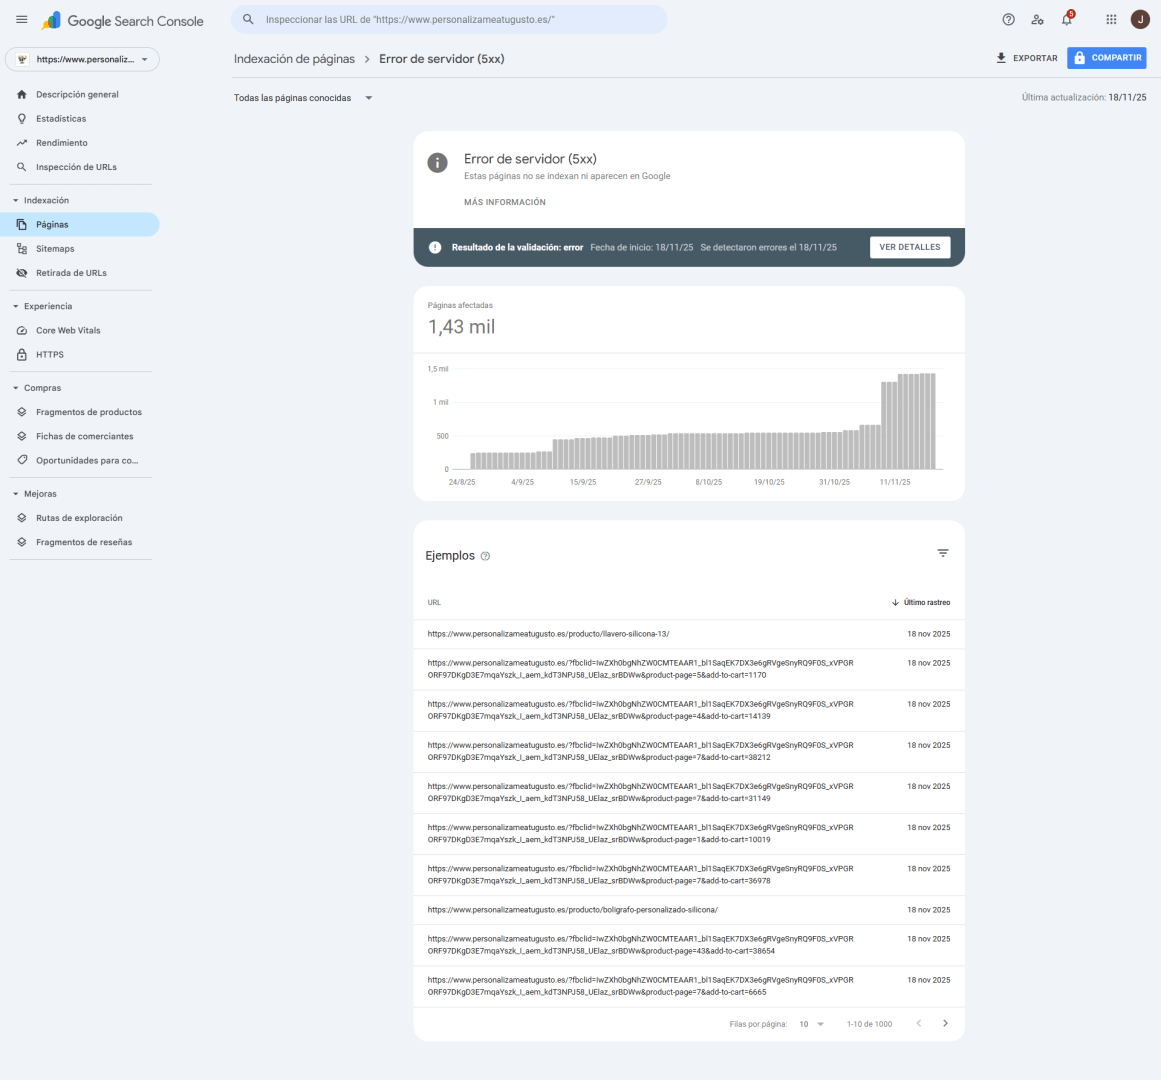Click the COMPARTIR button

point(1106,58)
